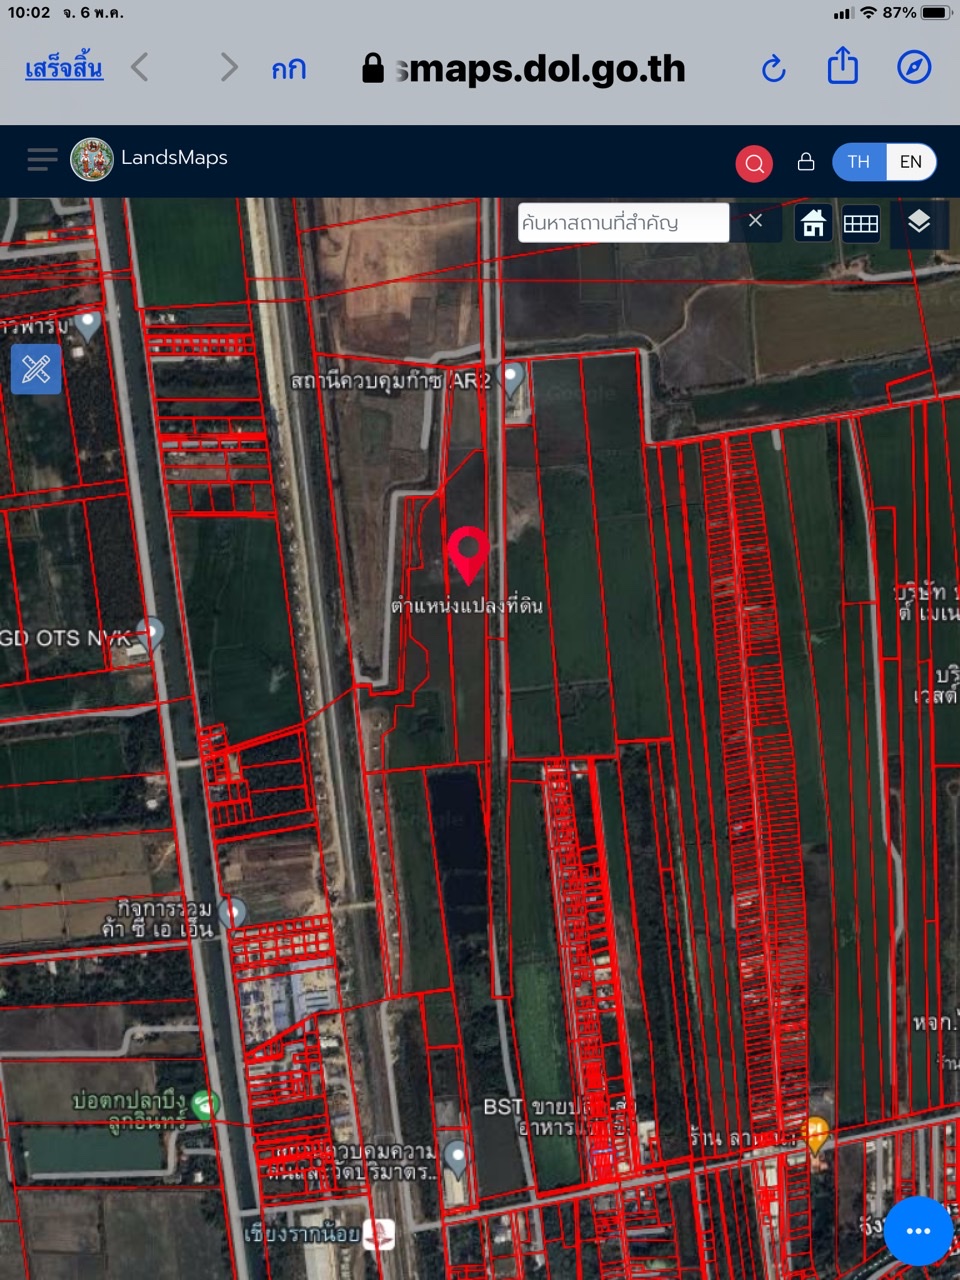Select the measurement ruler tool

(36, 369)
